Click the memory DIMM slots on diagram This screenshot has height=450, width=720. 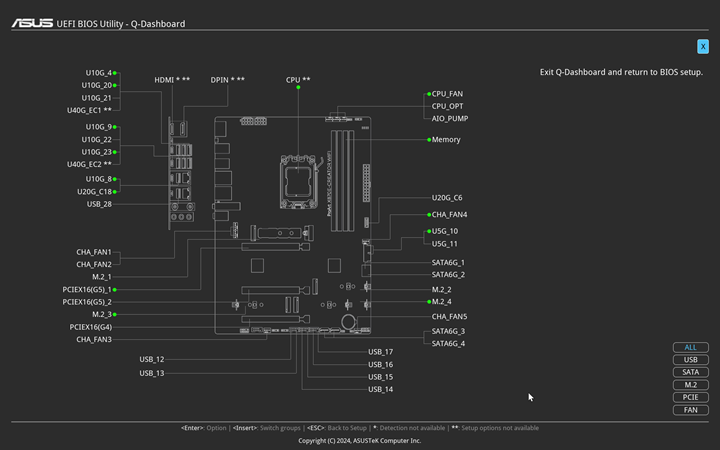343,170
